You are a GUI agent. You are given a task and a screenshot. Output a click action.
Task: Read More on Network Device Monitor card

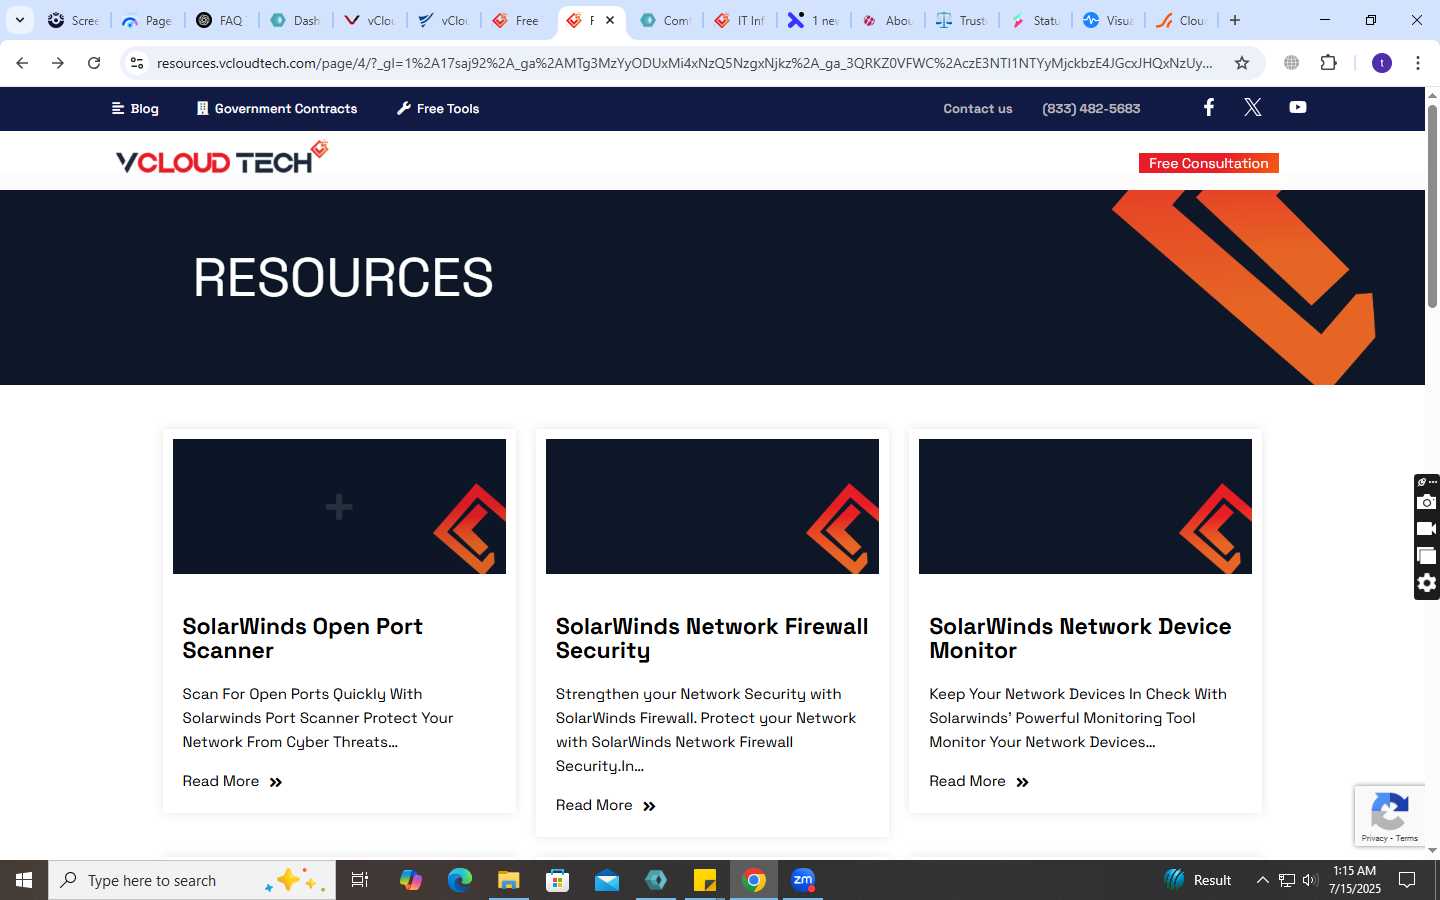coord(978,781)
